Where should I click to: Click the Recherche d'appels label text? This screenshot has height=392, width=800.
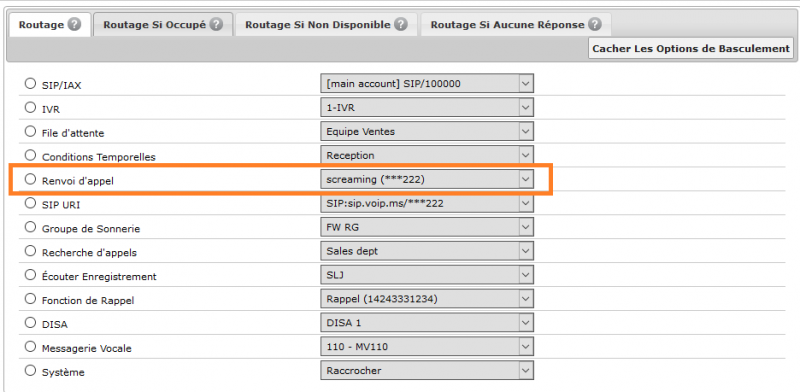[89, 253]
